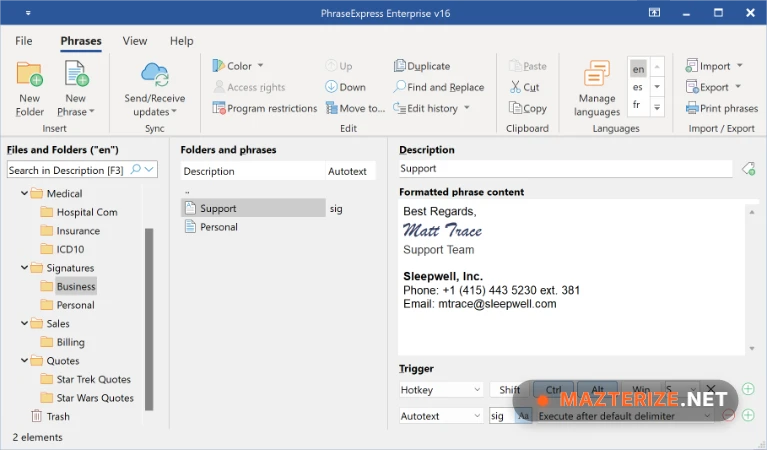Expand the languages gallery list
This screenshot has width=767, height=450.
pyautogui.click(x=657, y=107)
